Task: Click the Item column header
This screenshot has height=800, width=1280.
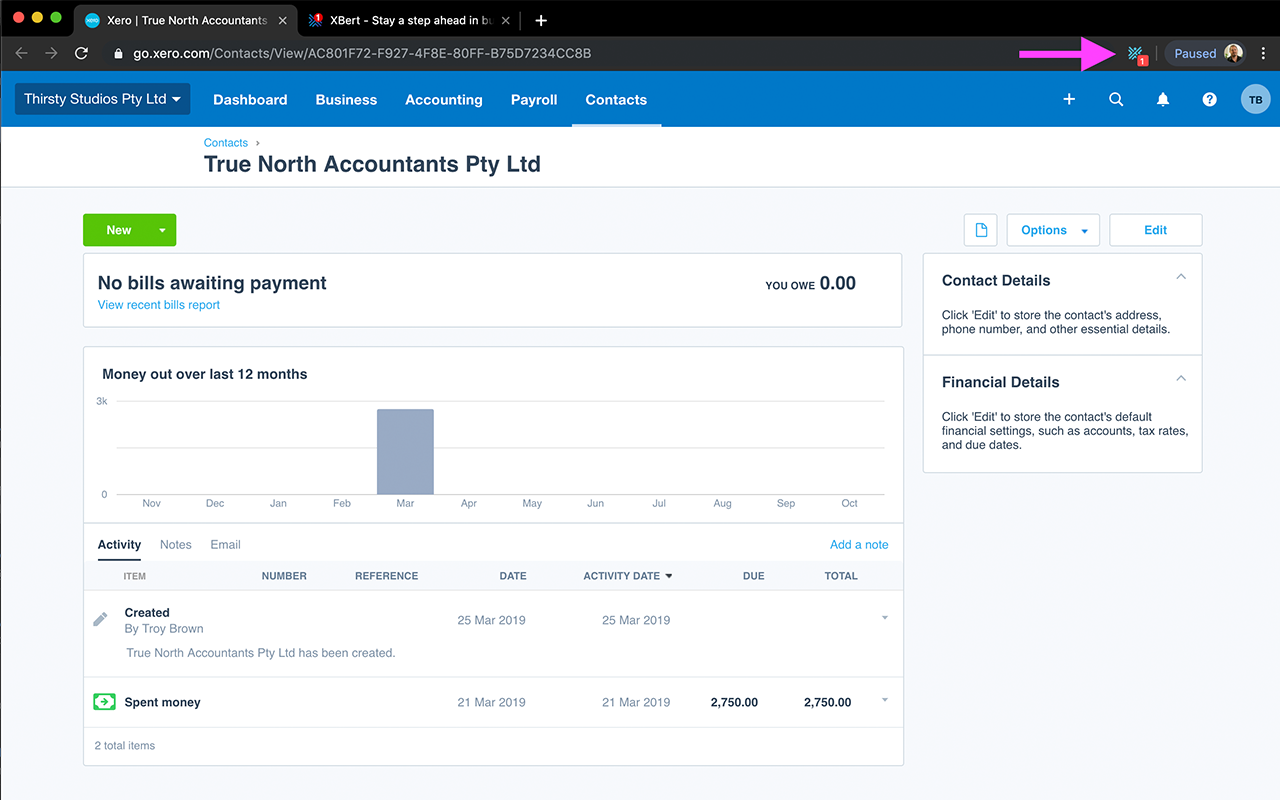Action: [135, 576]
